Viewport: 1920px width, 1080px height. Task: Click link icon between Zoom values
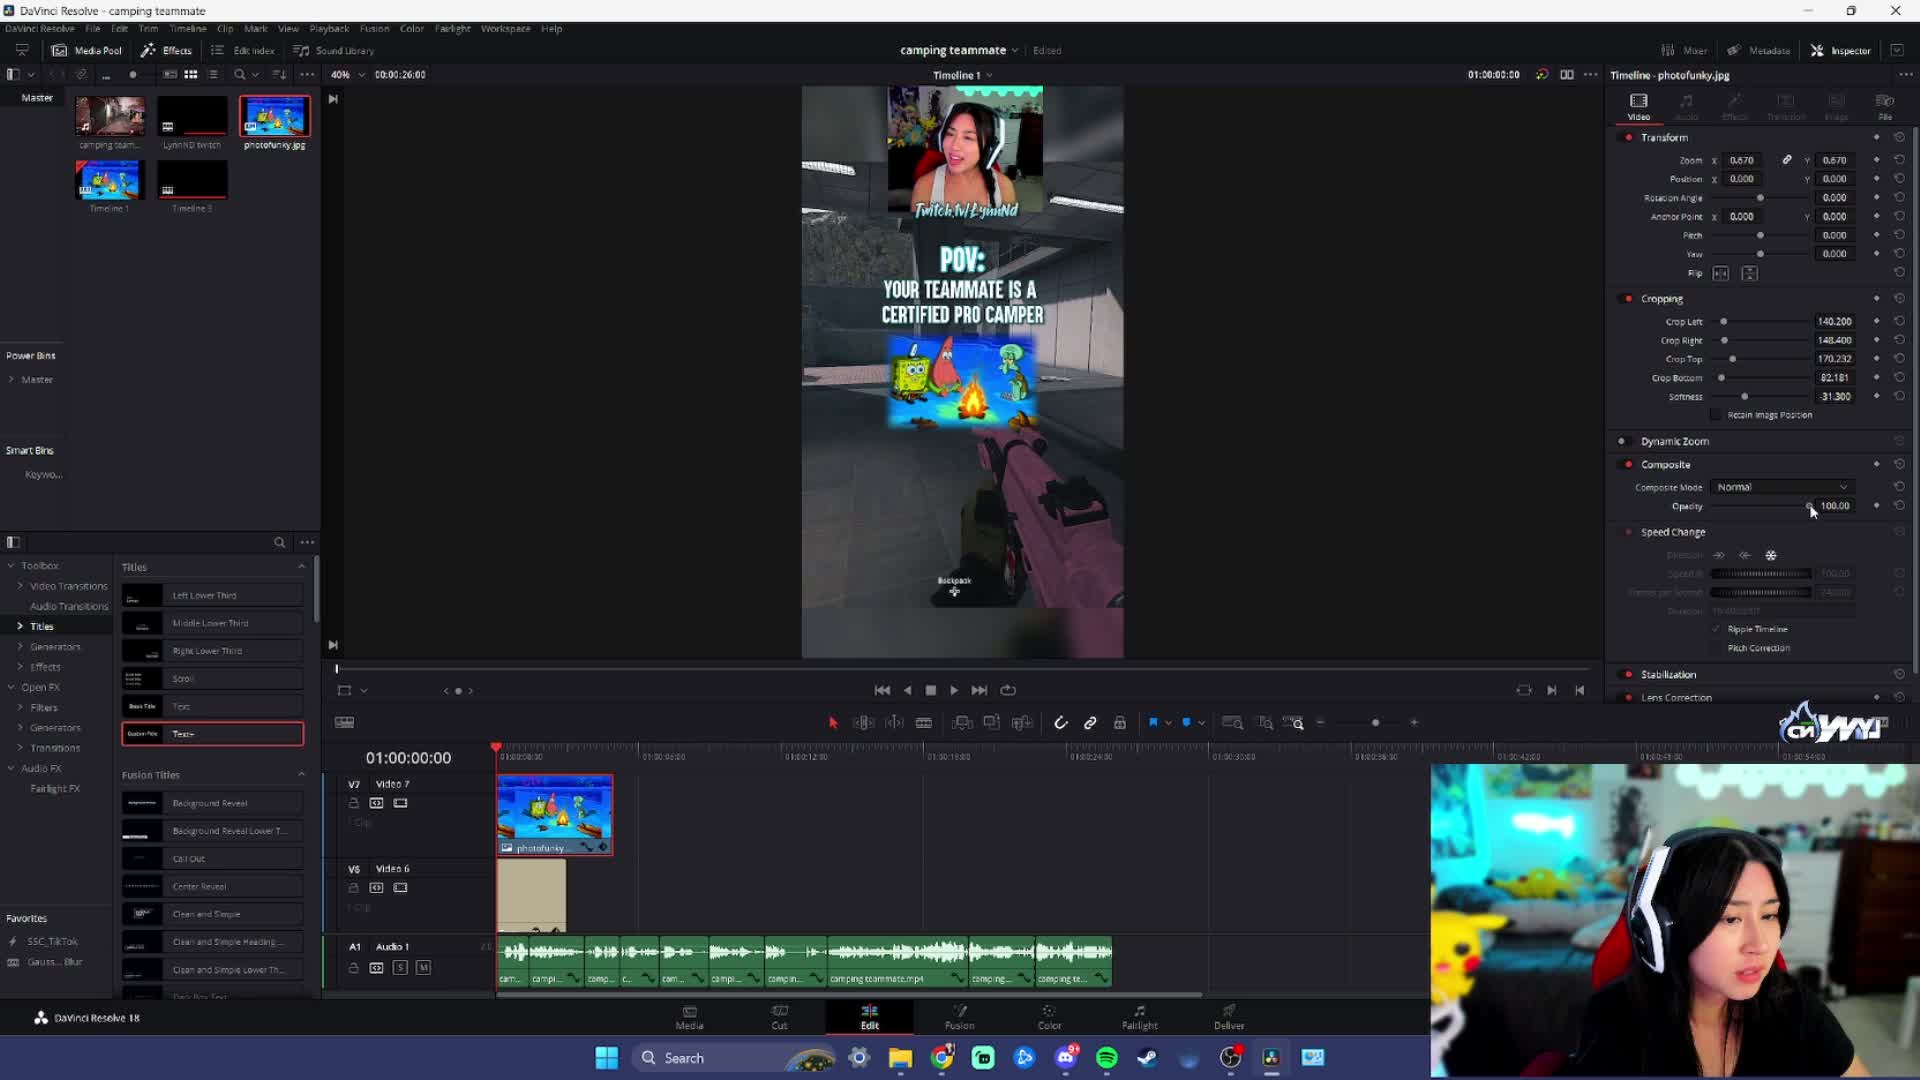(1787, 160)
